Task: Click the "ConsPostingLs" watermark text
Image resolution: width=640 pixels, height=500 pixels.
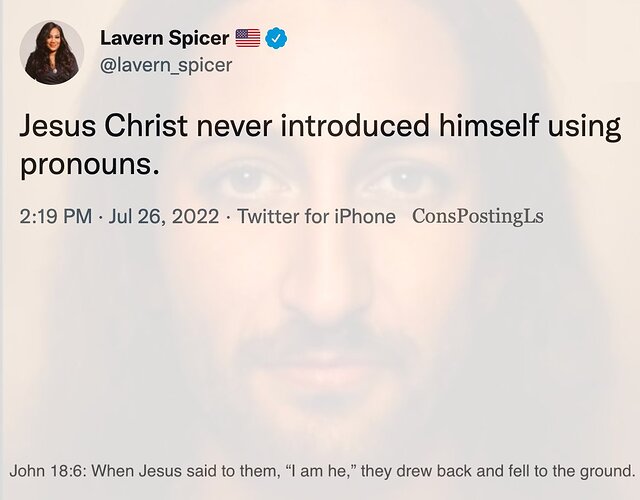Action: click(478, 216)
